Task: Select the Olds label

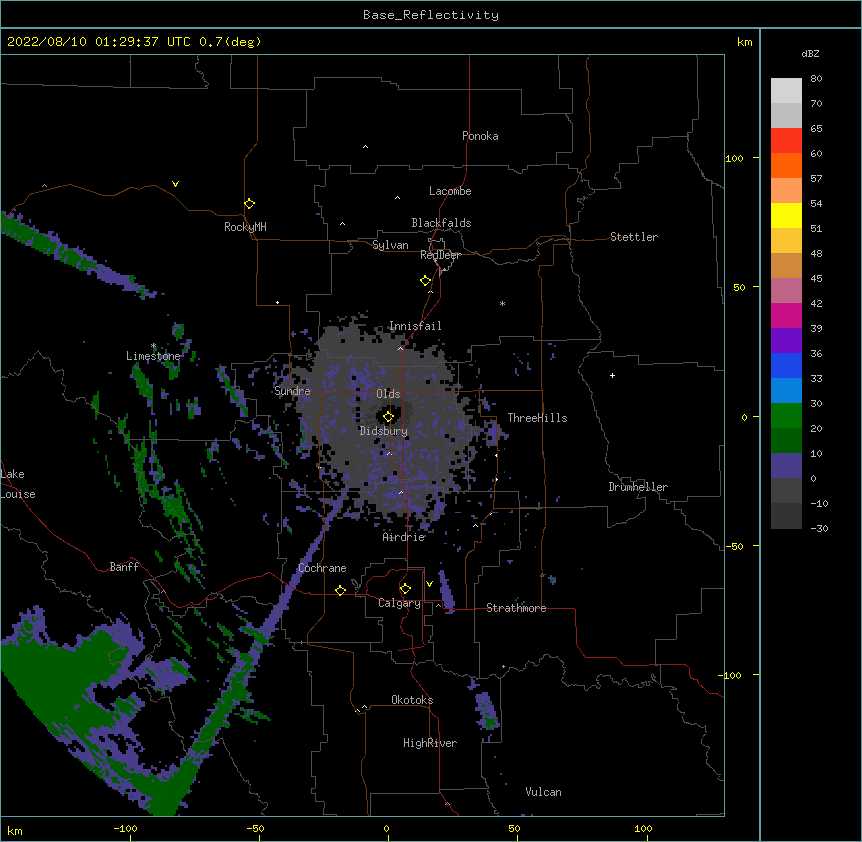Action: [x=388, y=394]
